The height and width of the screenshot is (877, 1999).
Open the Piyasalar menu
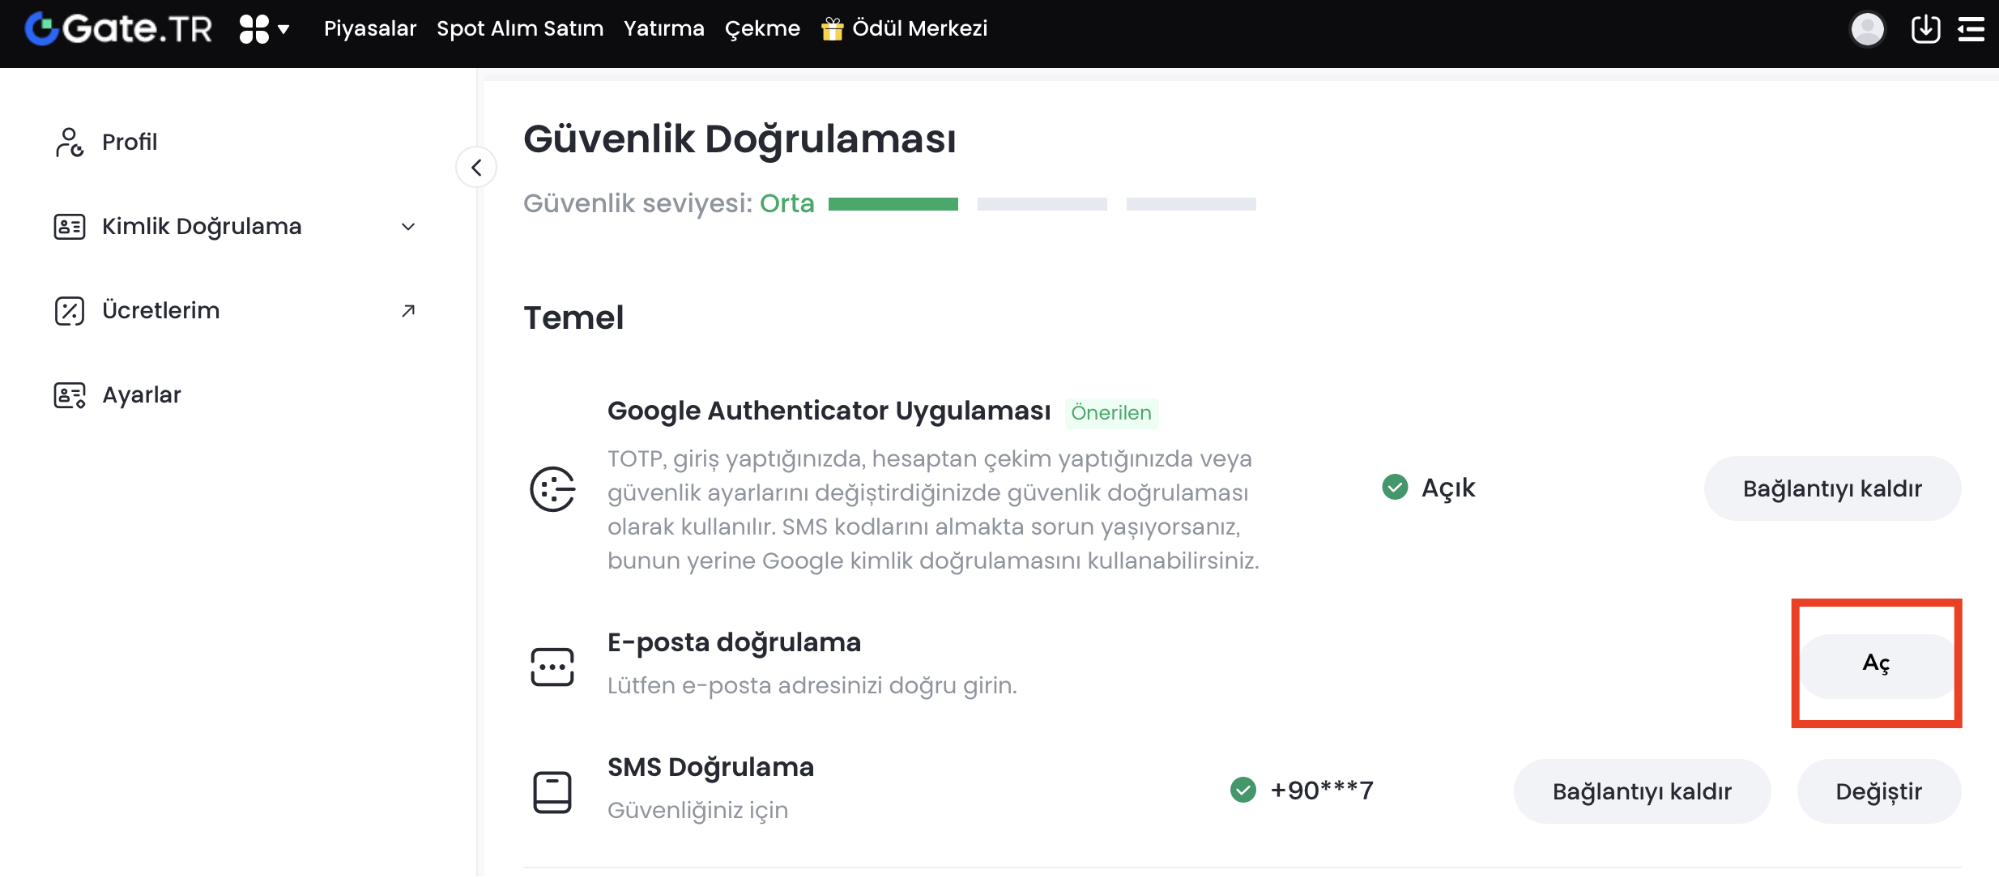point(370,29)
